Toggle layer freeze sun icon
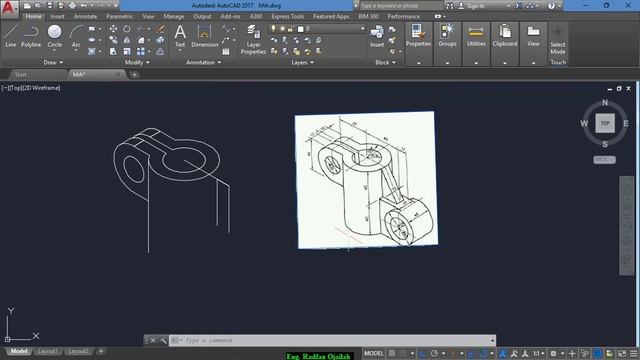 click(282, 29)
